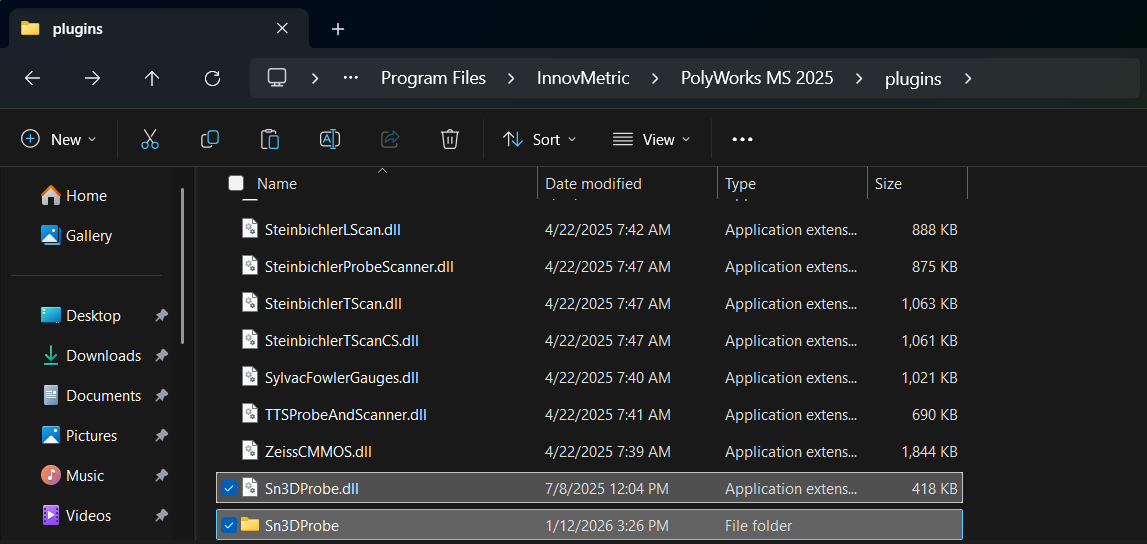The width and height of the screenshot is (1147, 544).
Task: Add a new tab with plus icon
Action: click(x=337, y=29)
